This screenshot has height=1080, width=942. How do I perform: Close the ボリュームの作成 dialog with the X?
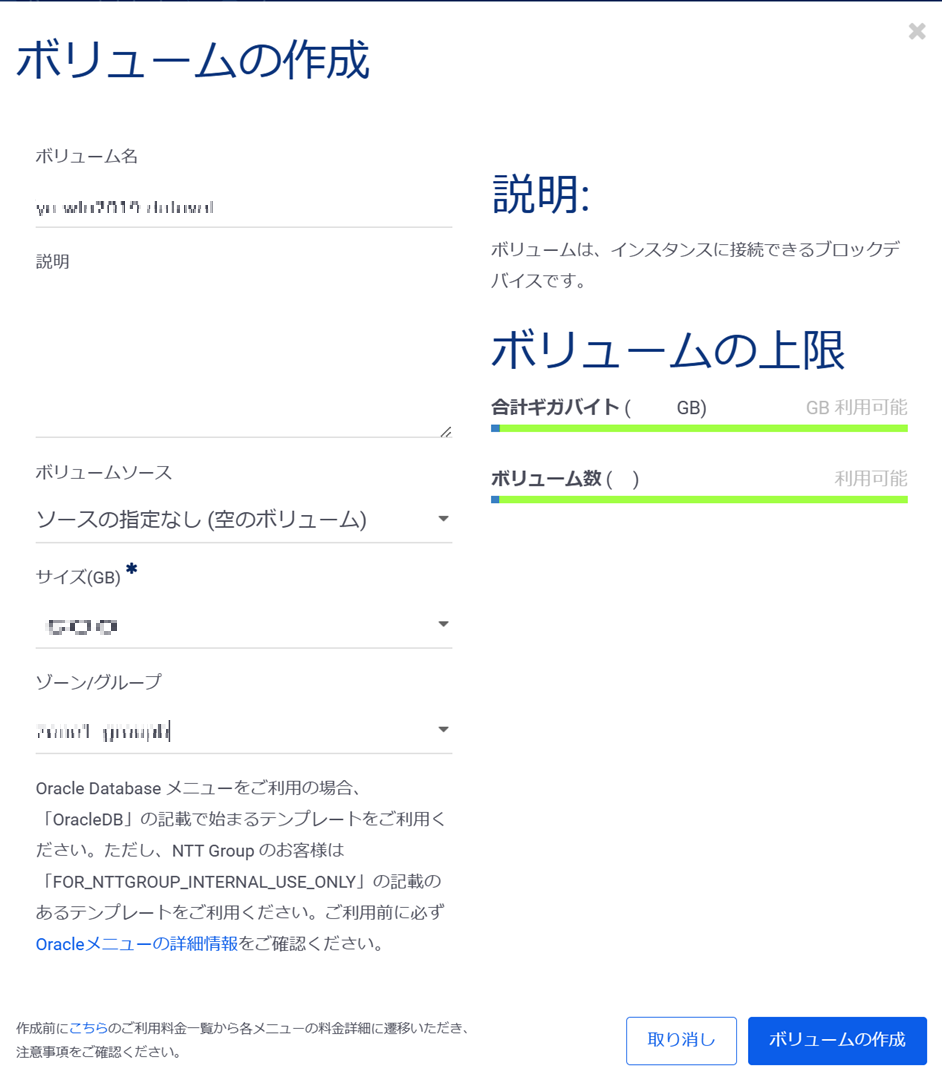(x=916, y=32)
